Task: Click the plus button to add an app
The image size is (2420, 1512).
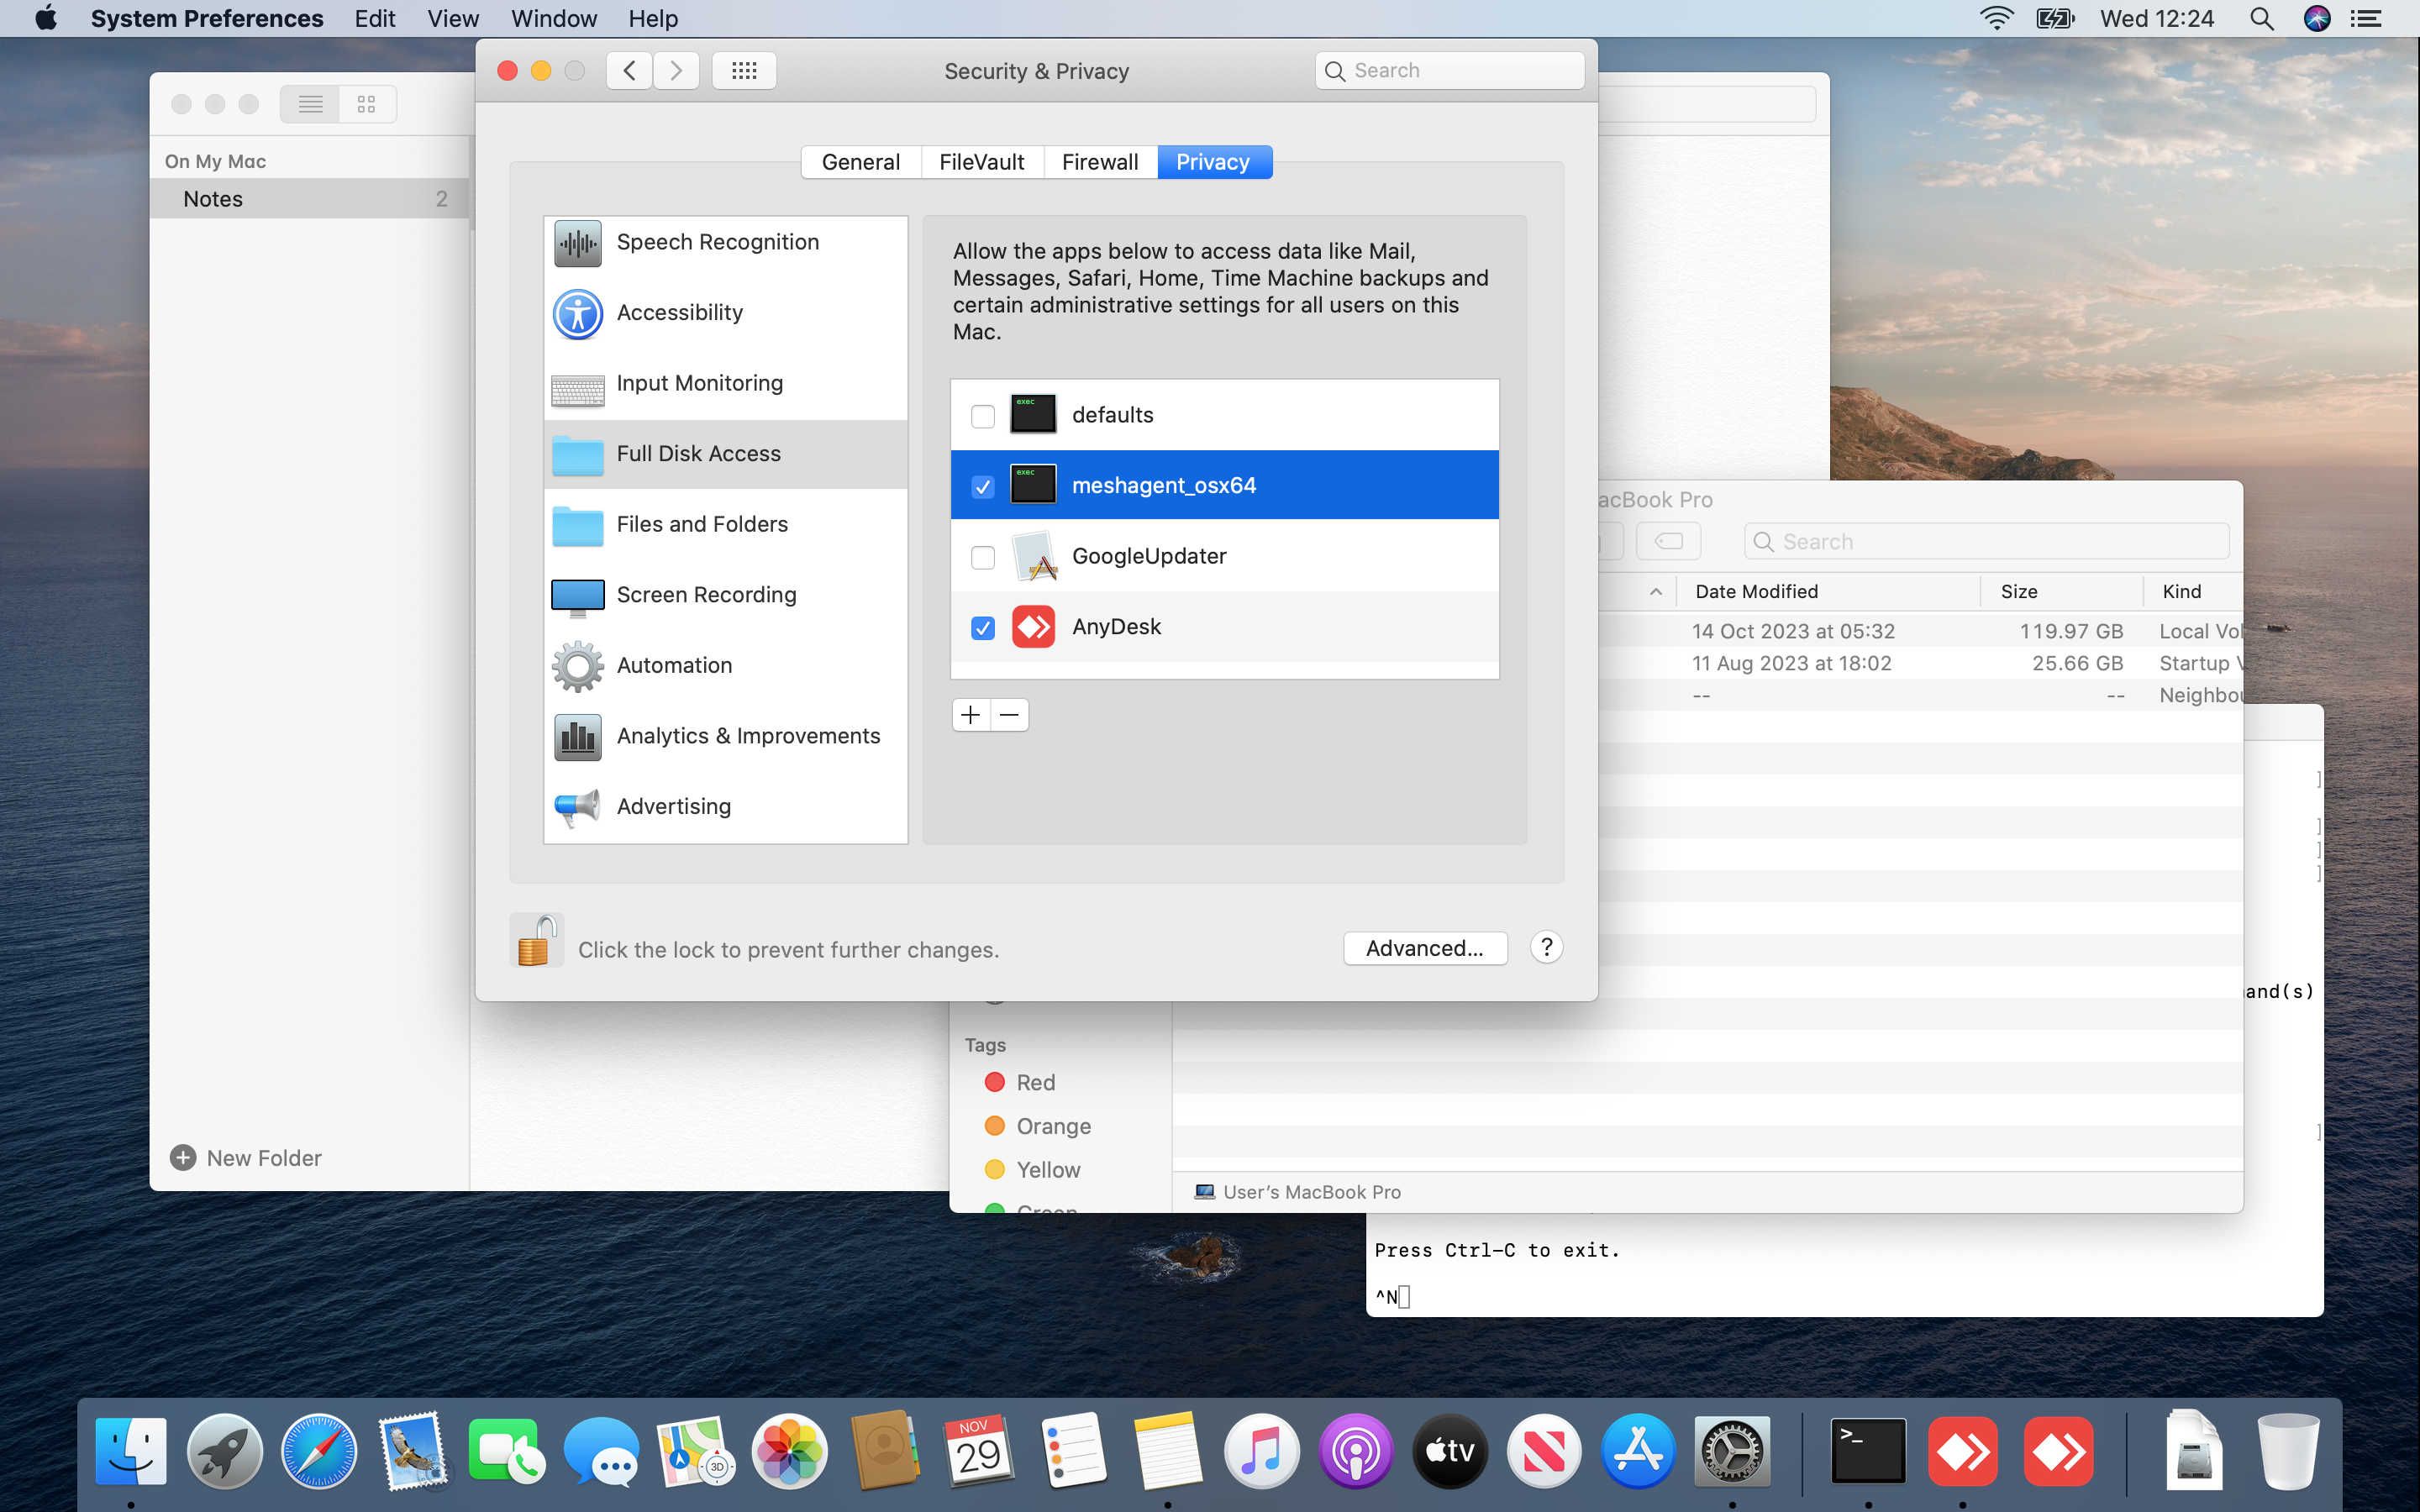Action: click(x=970, y=715)
